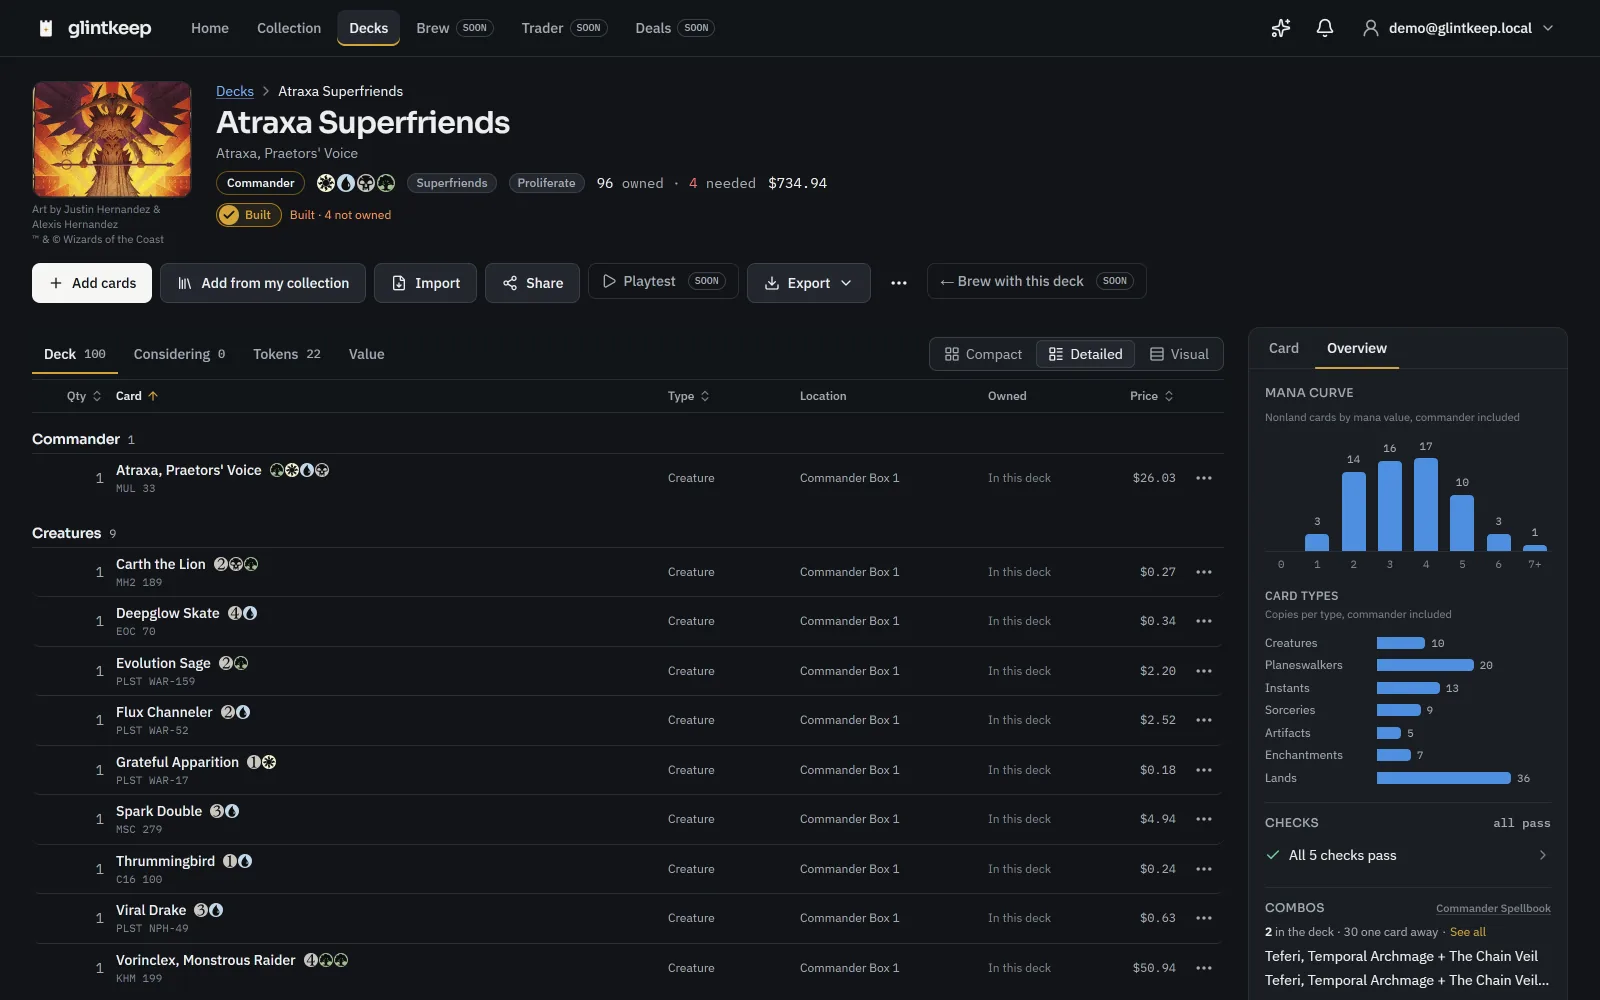
Task: Click the Share button
Action: click(x=532, y=283)
